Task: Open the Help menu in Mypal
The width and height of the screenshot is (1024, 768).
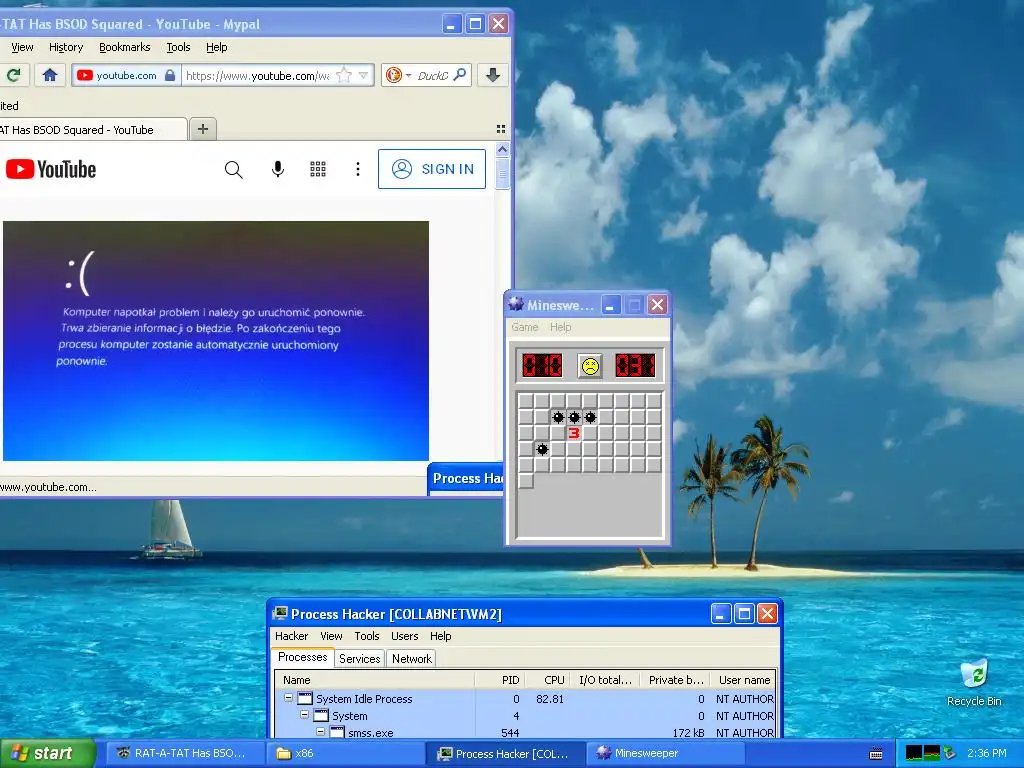Action: 217,47
